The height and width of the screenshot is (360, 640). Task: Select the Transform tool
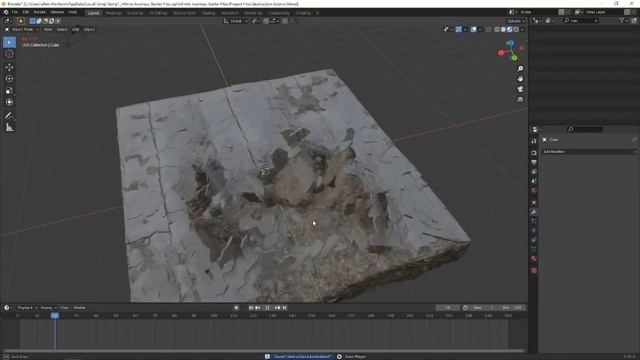tap(9, 102)
